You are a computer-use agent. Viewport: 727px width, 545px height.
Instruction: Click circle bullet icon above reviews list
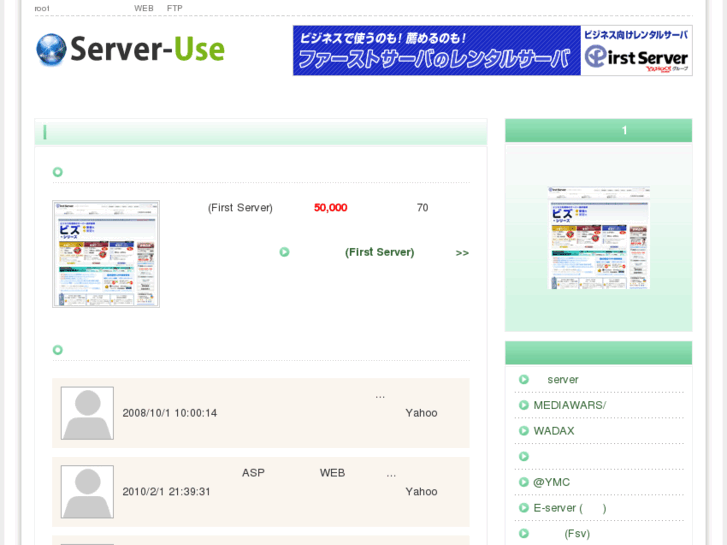point(57,350)
